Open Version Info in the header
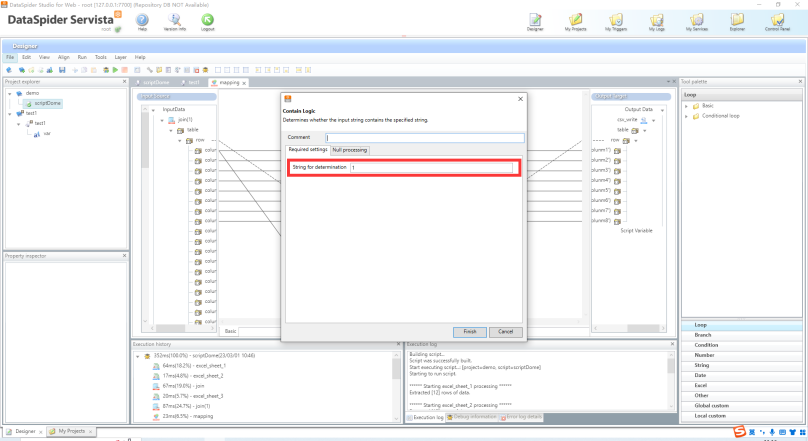The image size is (808, 441). (x=175, y=21)
